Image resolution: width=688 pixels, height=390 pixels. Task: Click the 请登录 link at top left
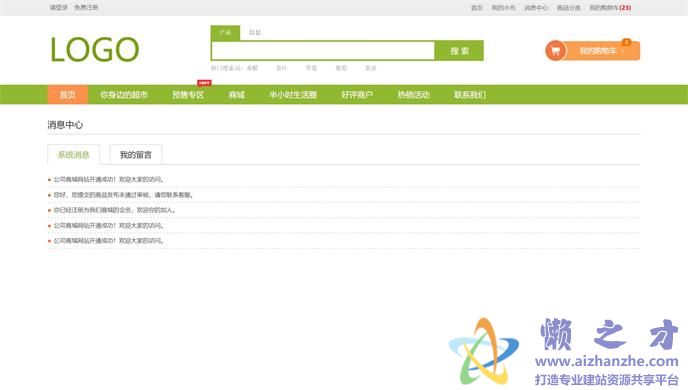pos(58,7)
